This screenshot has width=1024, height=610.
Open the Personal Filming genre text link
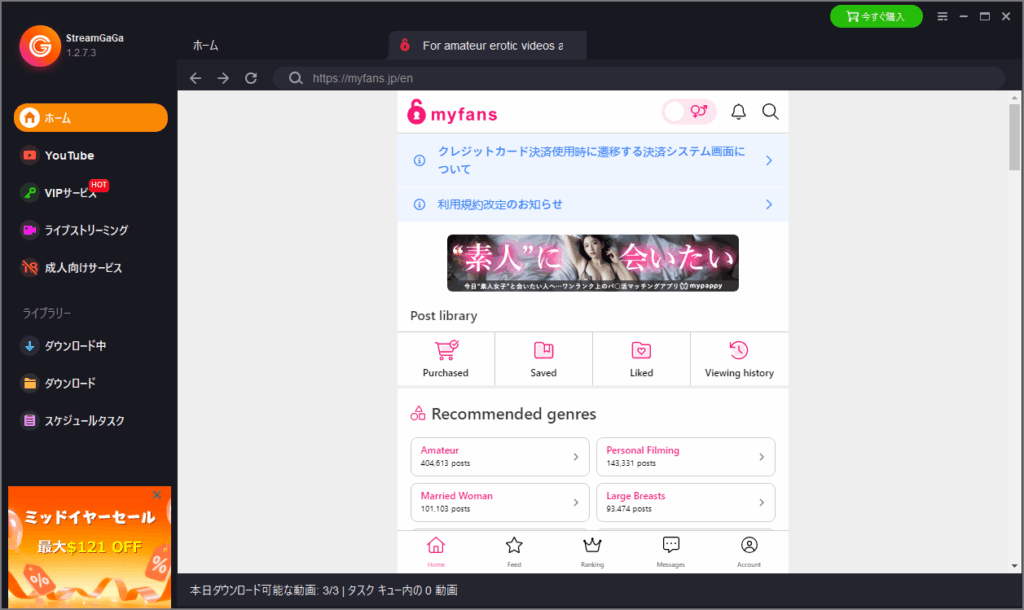pos(643,450)
